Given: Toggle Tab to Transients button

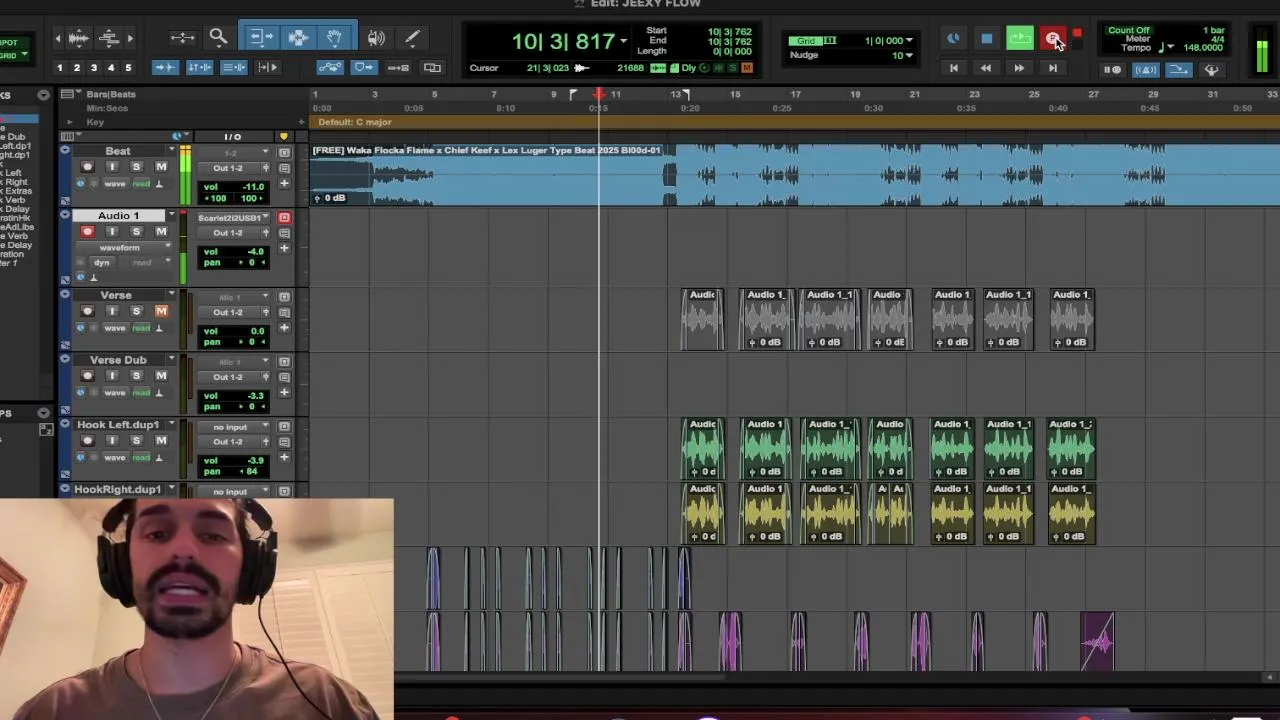Looking at the screenshot, I should tap(165, 67).
